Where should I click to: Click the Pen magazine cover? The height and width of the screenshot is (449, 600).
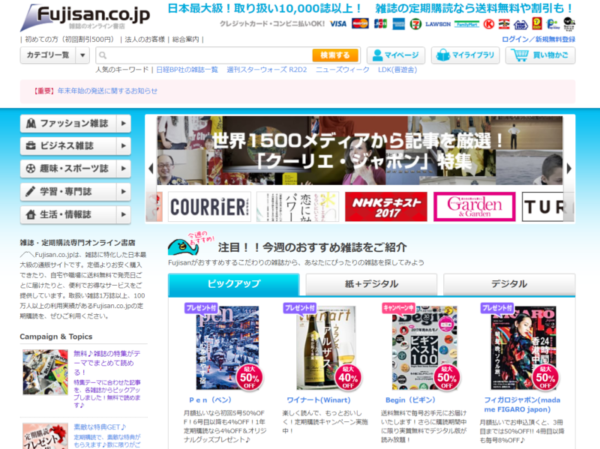(x=228, y=348)
